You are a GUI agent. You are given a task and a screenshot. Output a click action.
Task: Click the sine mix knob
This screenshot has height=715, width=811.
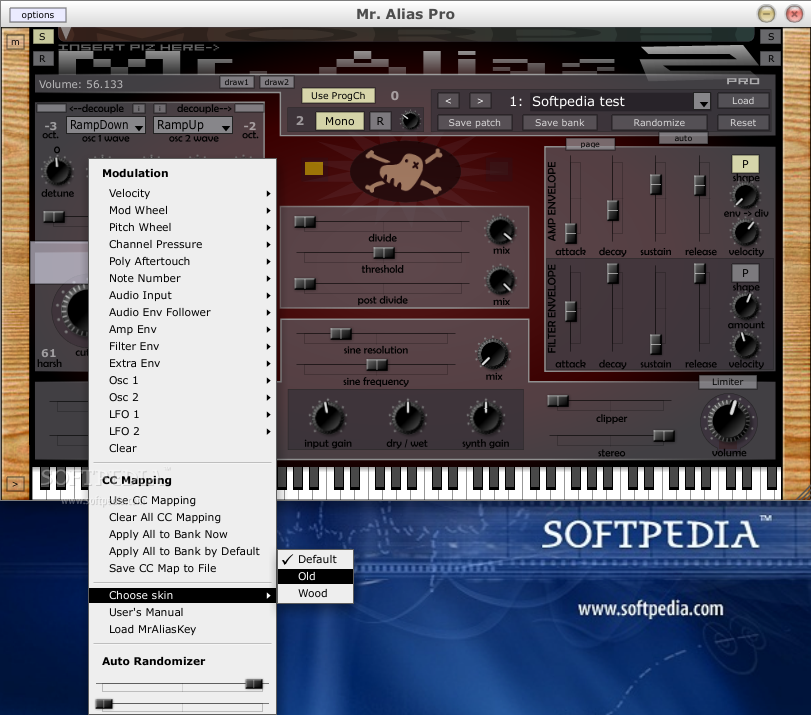pyautogui.click(x=493, y=354)
